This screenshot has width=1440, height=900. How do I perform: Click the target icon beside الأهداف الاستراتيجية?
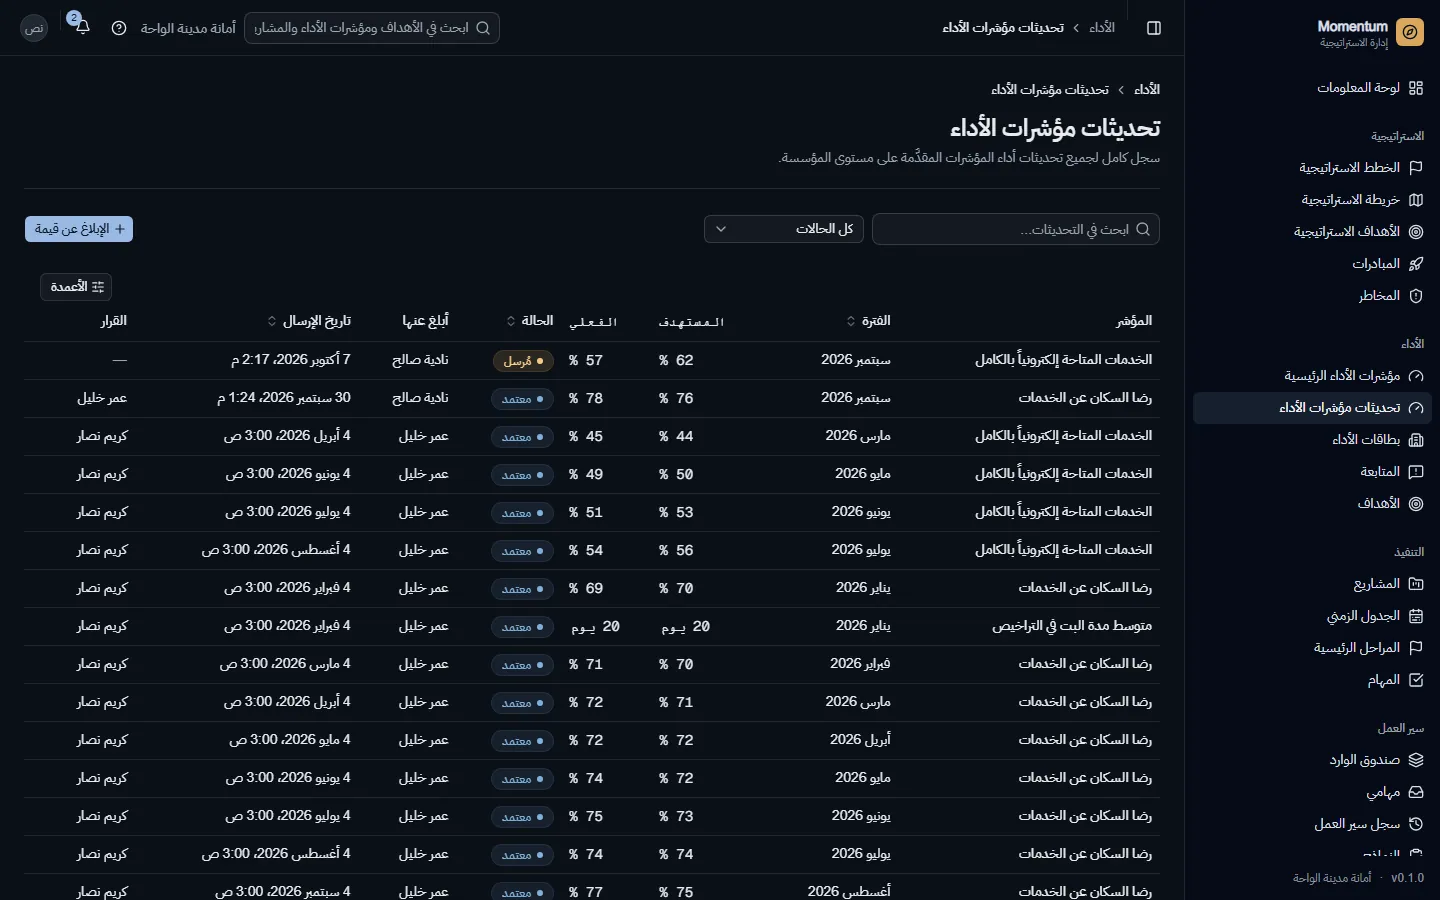tap(1416, 232)
